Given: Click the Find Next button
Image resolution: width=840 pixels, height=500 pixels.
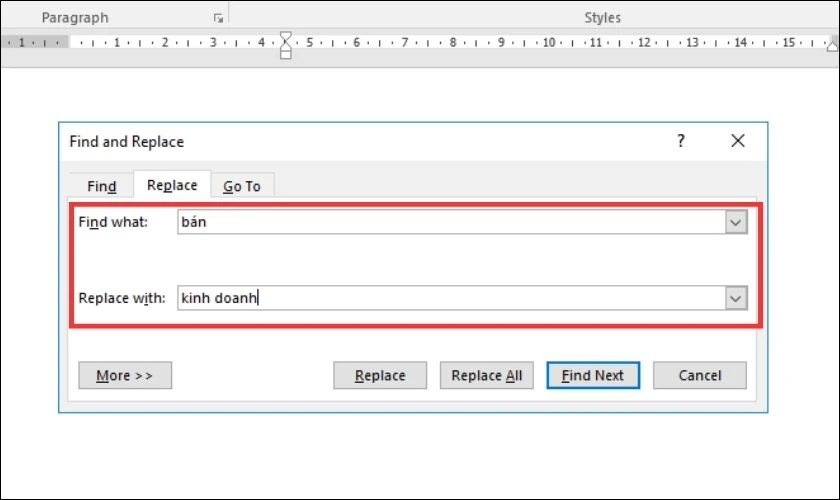Looking at the screenshot, I should (x=593, y=375).
